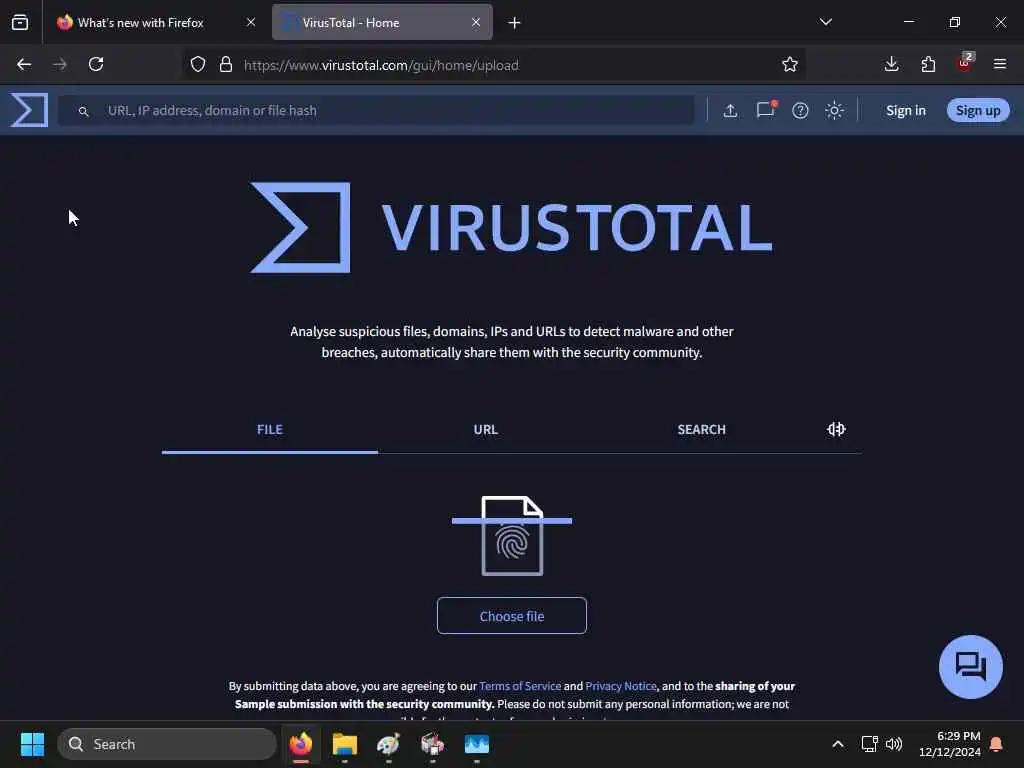1024x768 pixels.
Task: Open the help question mark icon
Action: (800, 110)
